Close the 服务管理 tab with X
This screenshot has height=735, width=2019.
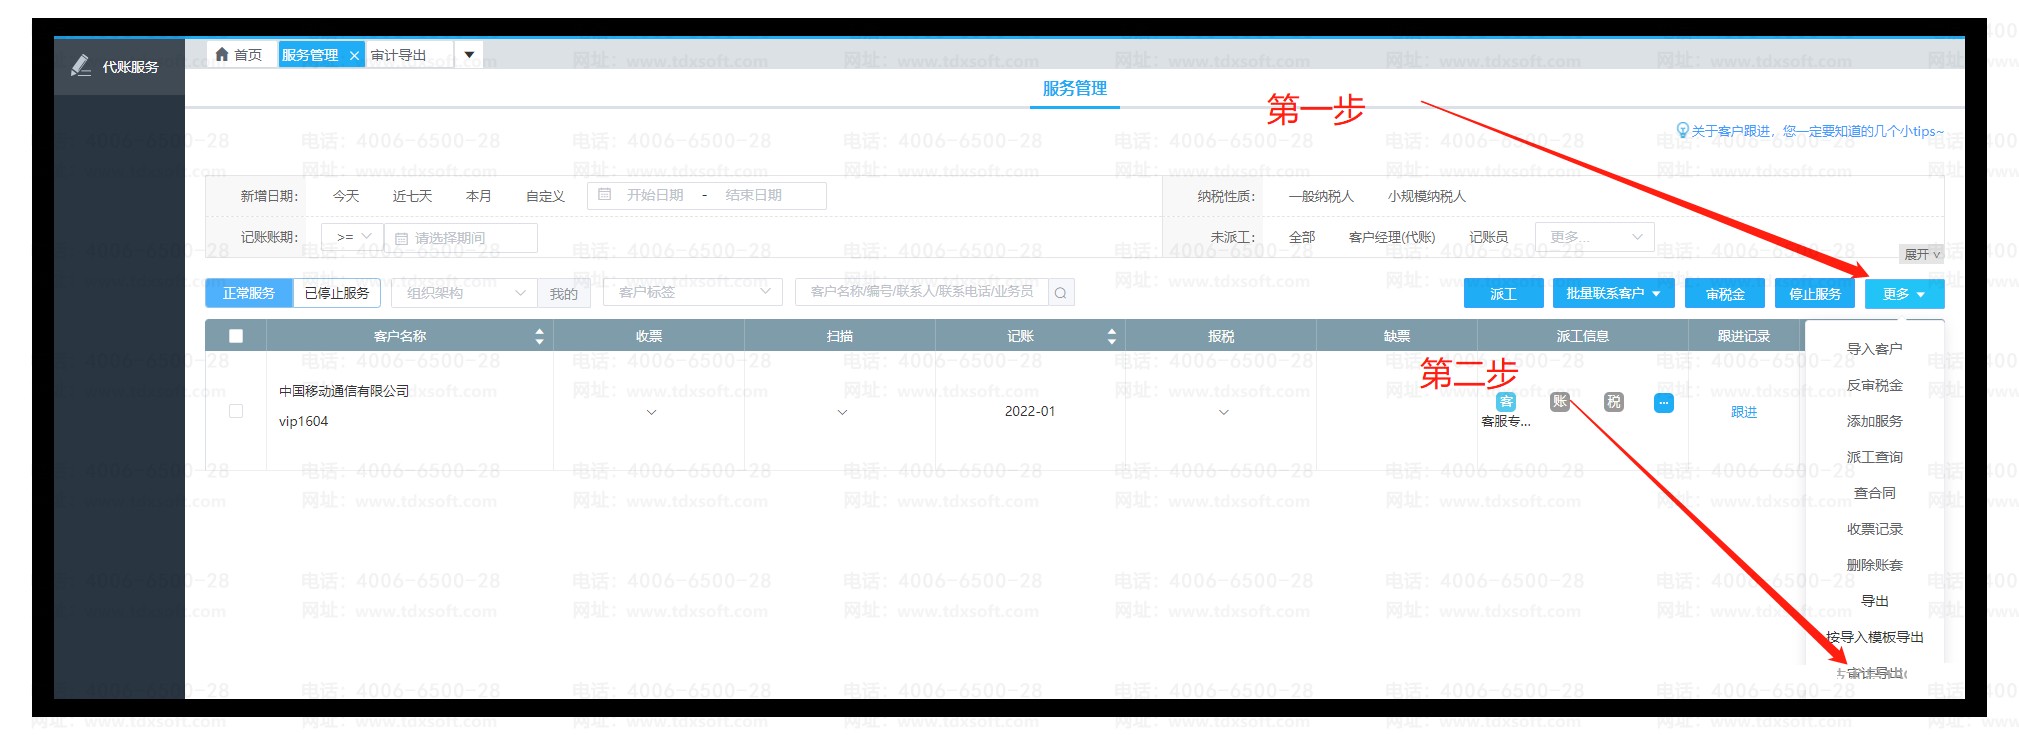[x=354, y=56]
